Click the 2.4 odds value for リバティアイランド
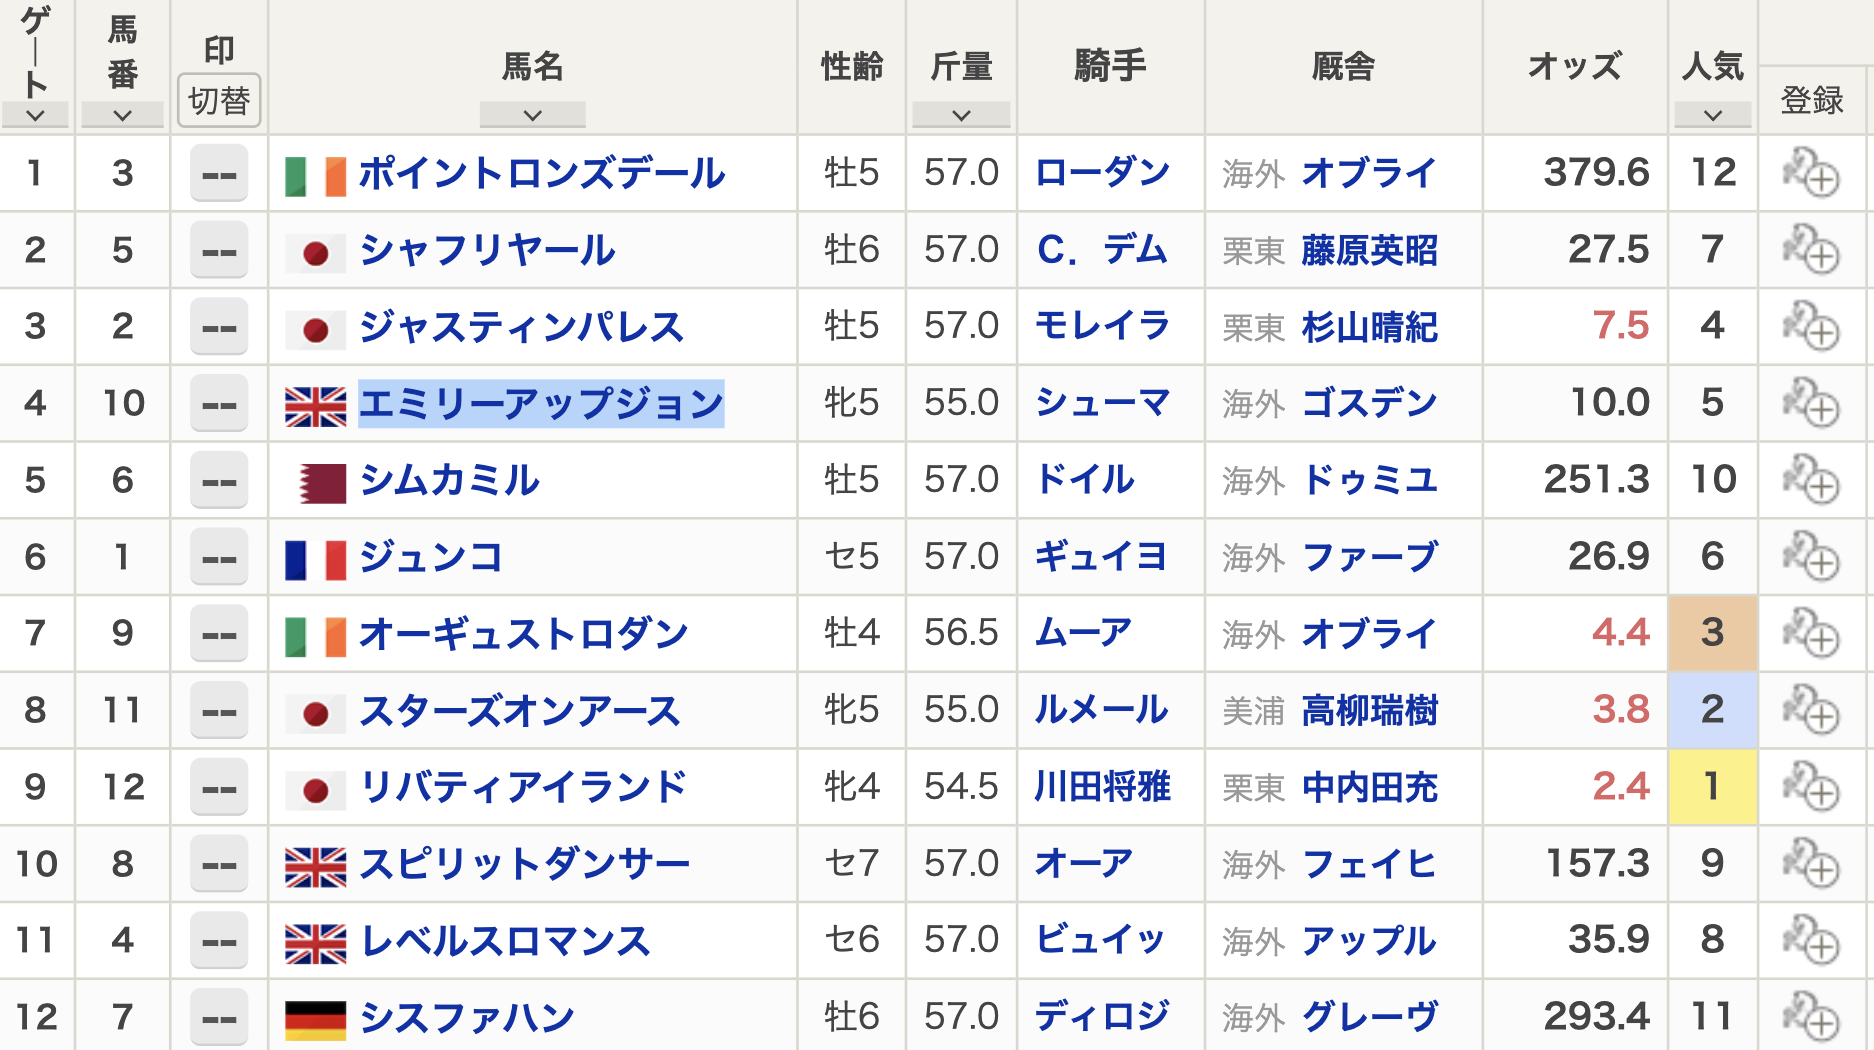Image resolution: width=1874 pixels, height=1050 pixels. pyautogui.click(x=1620, y=787)
